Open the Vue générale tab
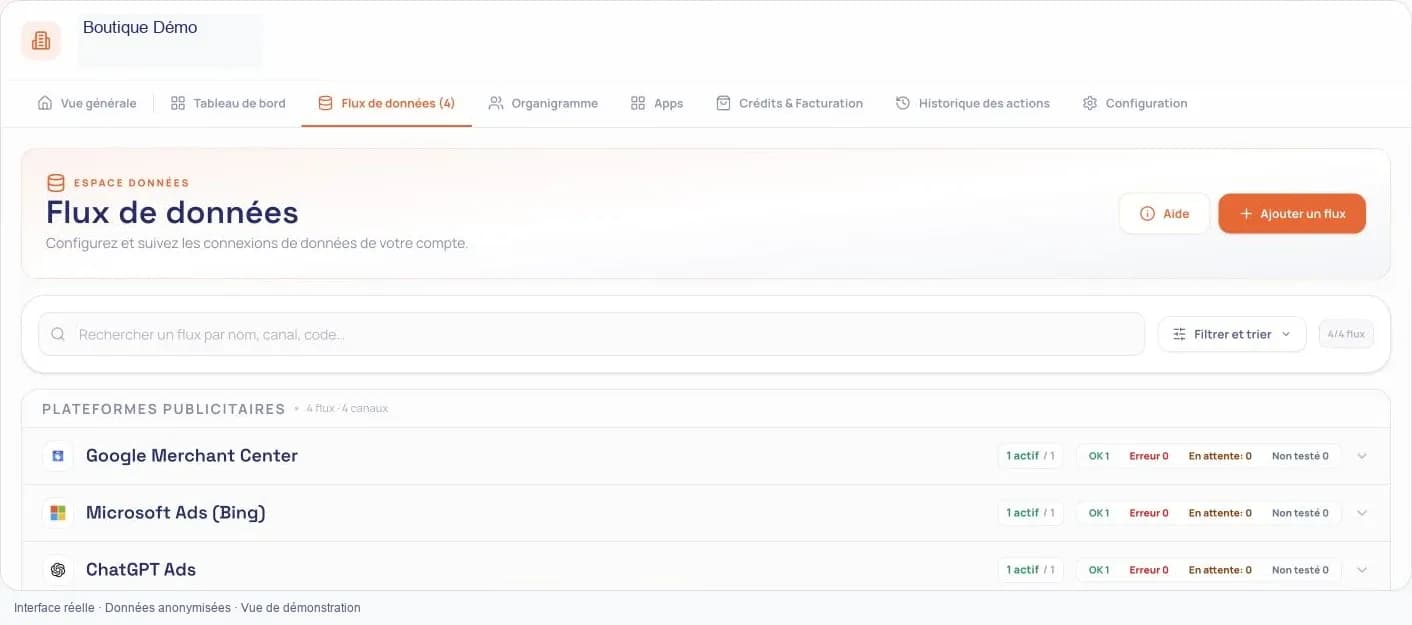Image resolution: width=1412 pixels, height=625 pixels. pos(87,103)
